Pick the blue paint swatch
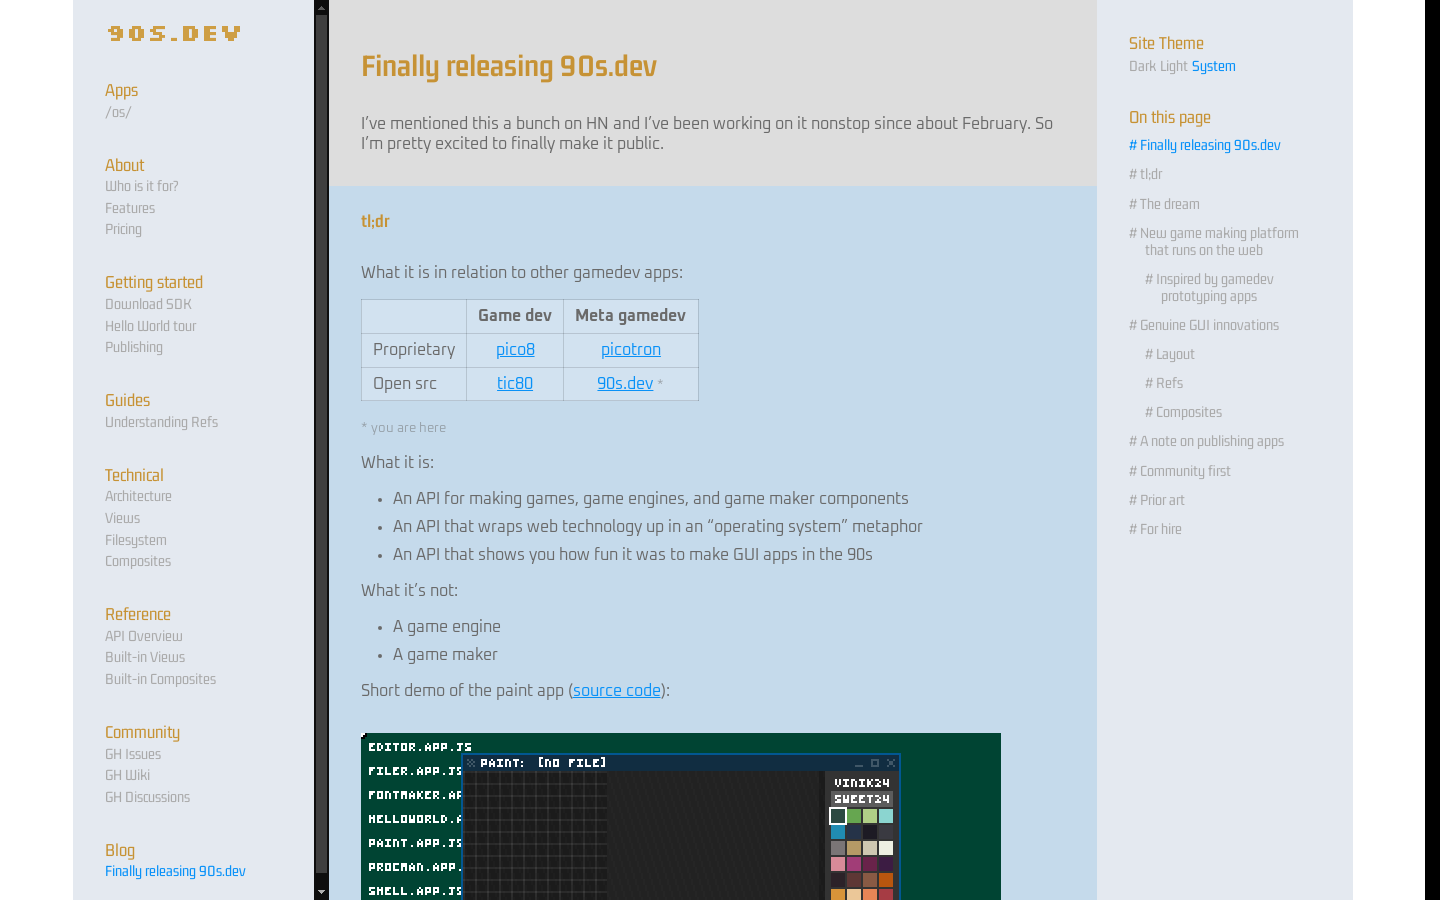This screenshot has width=1440, height=900. [x=838, y=832]
